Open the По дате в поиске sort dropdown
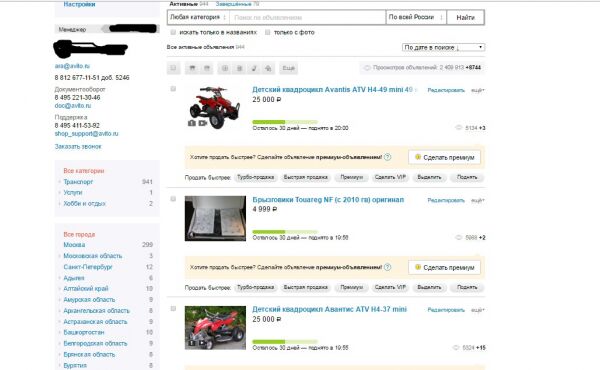The image size is (600, 370). pos(443,47)
